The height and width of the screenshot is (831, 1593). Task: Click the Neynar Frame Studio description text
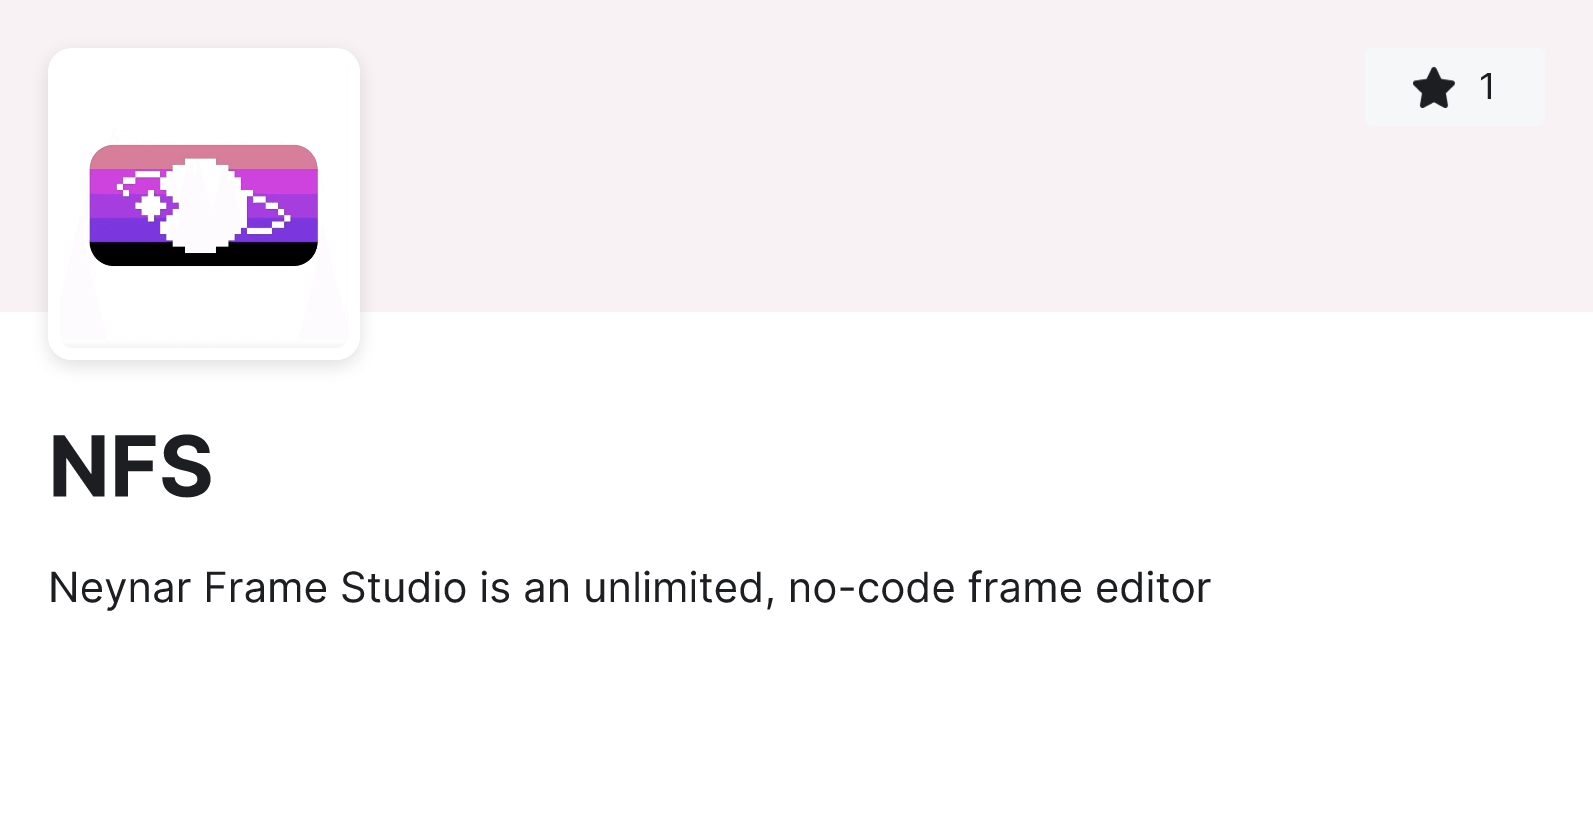click(x=630, y=588)
